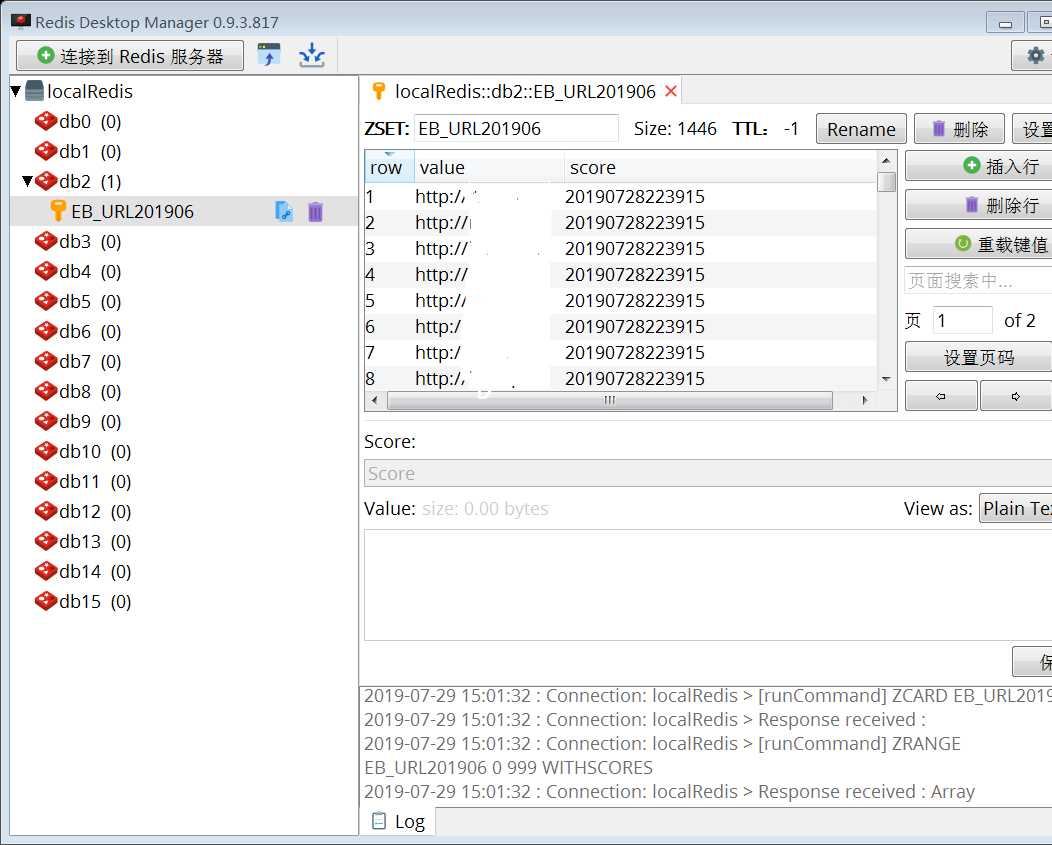Click the 页面搜索中 search field
This screenshot has height=845, width=1052.
coord(978,281)
